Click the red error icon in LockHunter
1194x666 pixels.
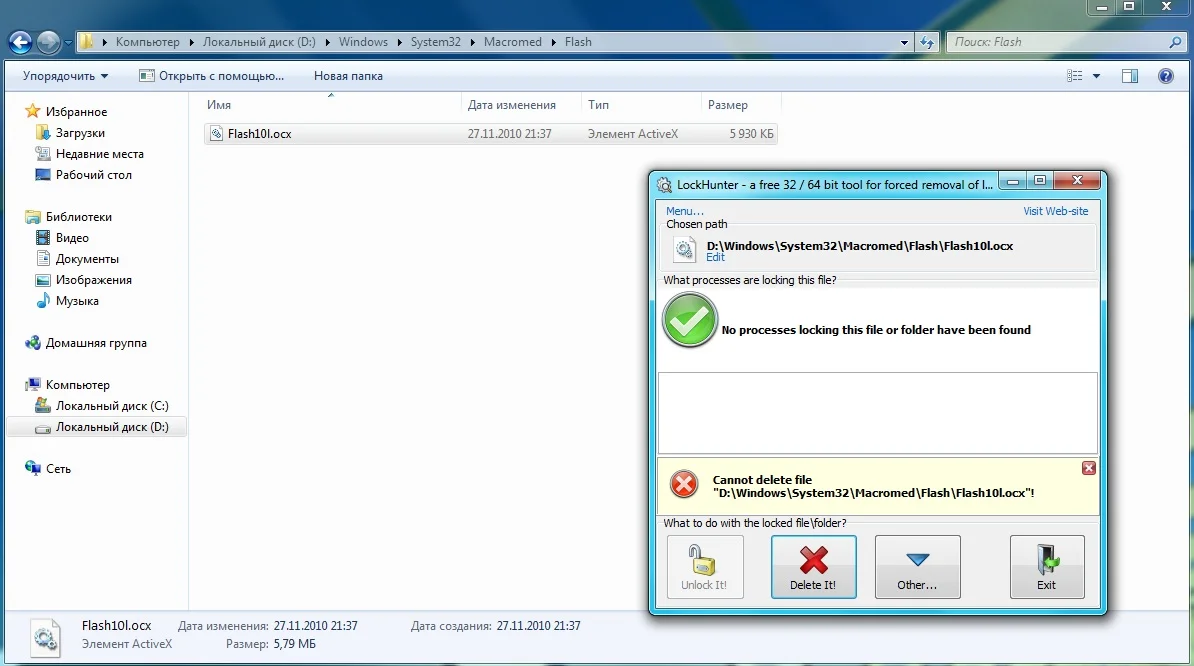tap(684, 484)
